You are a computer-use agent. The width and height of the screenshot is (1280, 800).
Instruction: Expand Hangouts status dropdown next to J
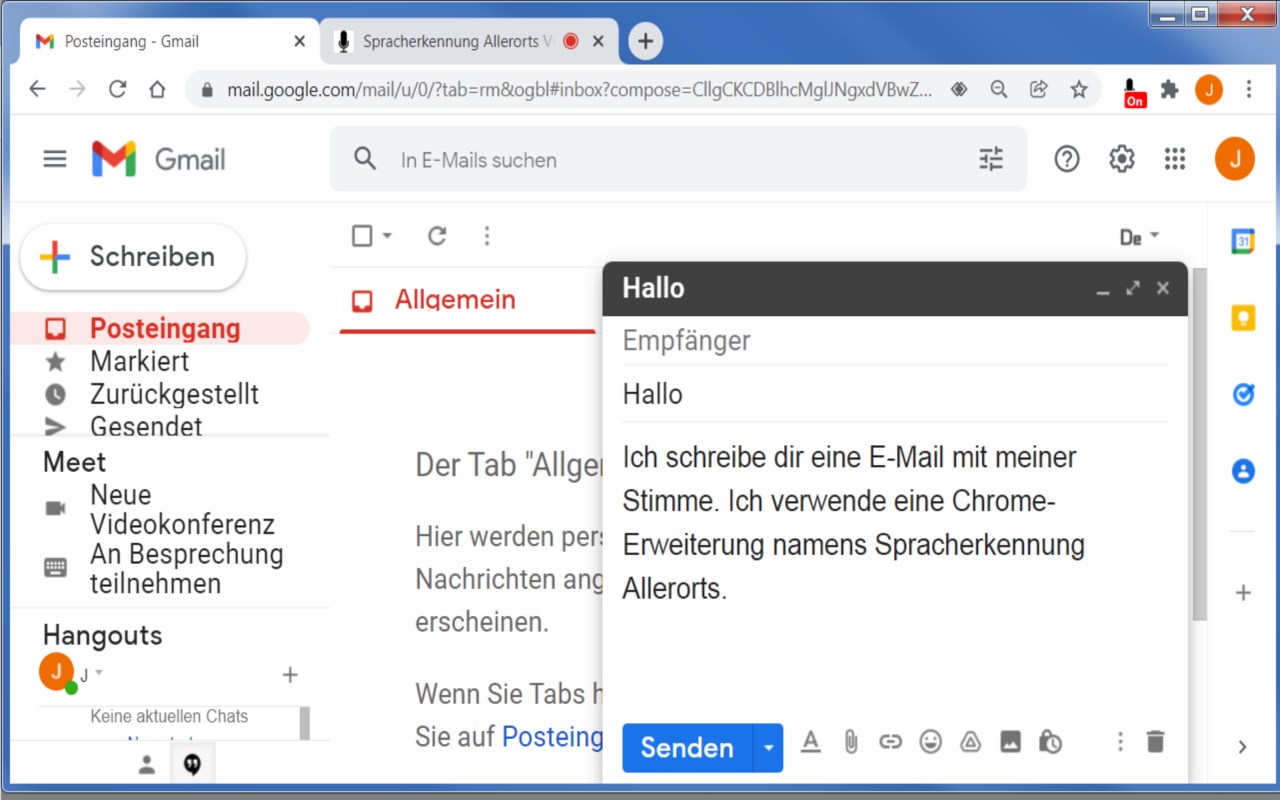(99, 672)
